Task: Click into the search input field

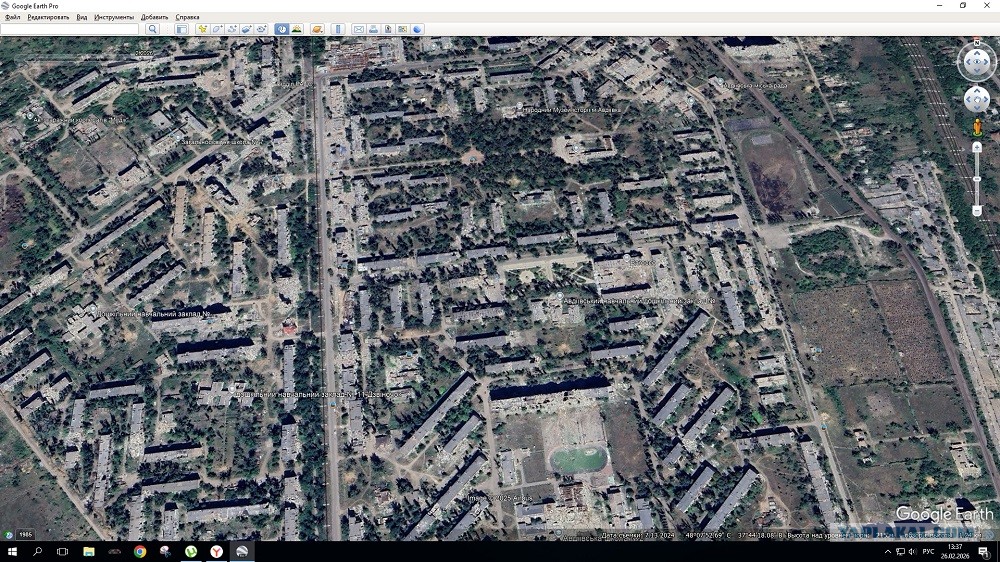Action: [70, 30]
